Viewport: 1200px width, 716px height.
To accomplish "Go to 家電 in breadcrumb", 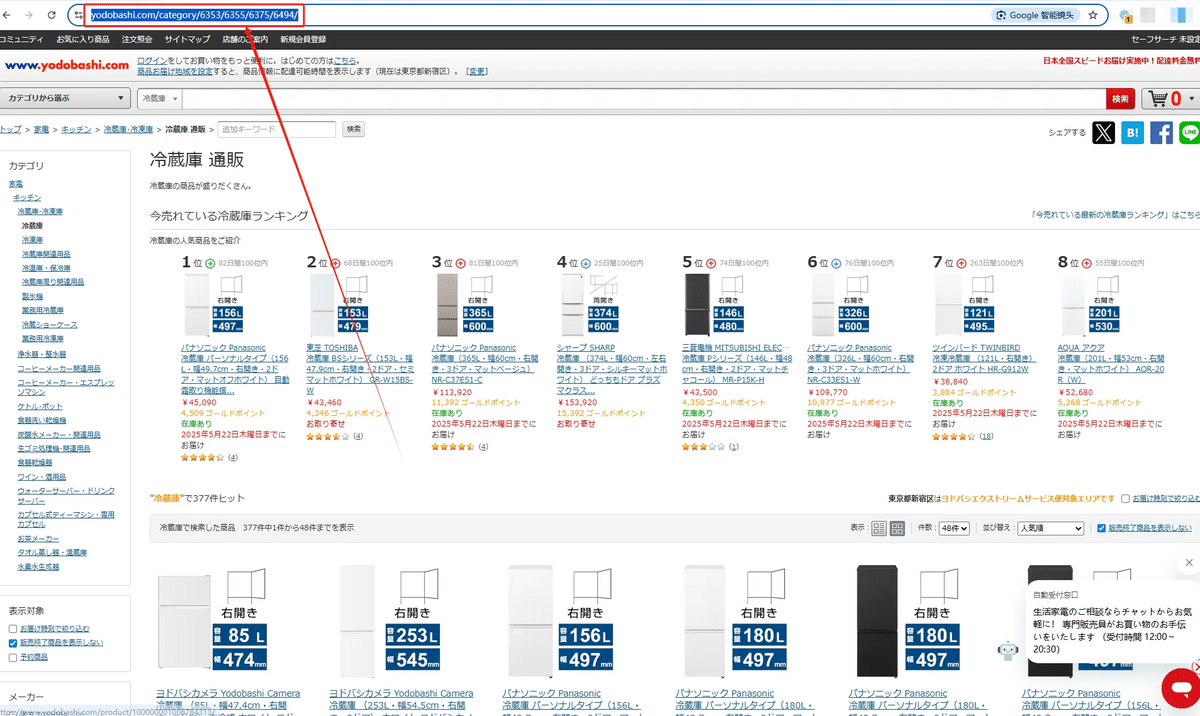I will pos(41,129).
